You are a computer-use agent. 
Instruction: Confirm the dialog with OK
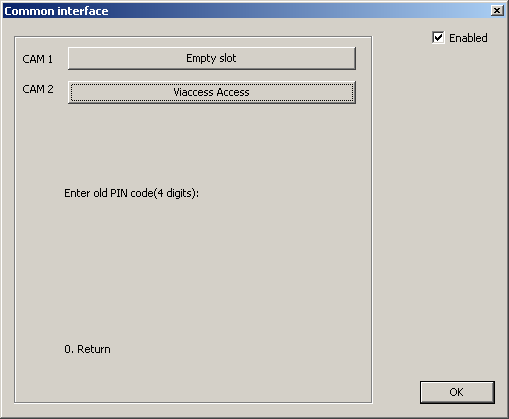pos(457,392)
